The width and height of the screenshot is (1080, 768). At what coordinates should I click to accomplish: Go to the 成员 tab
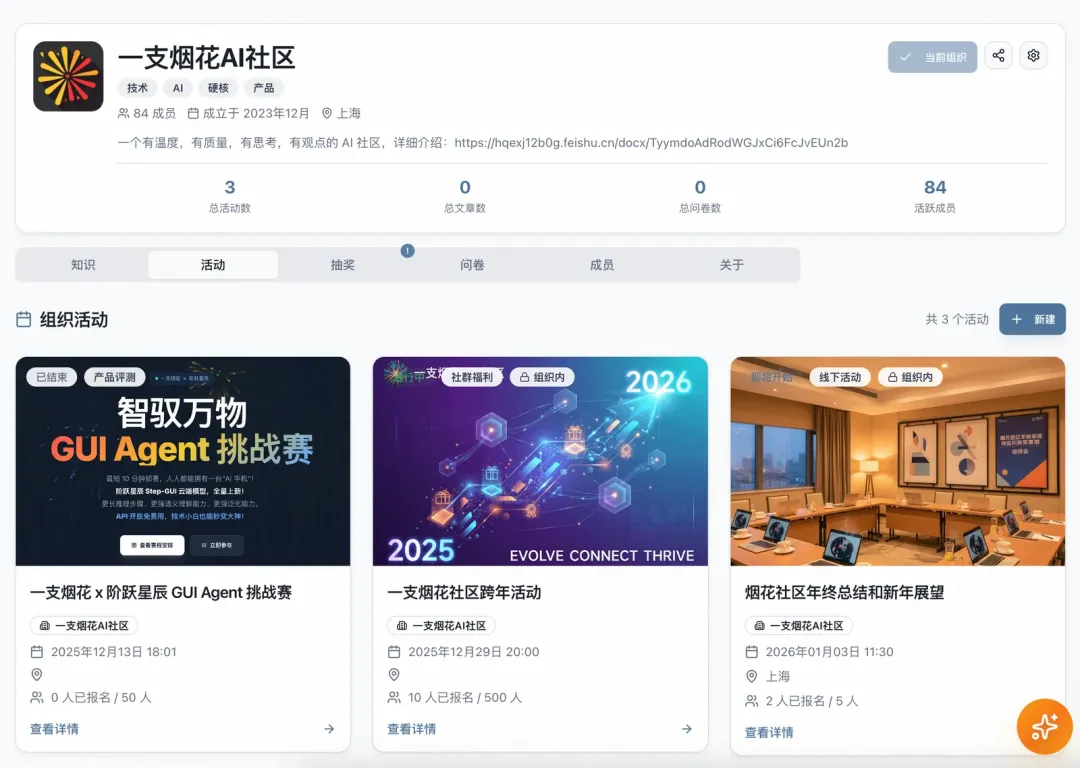(x=601, y=264)
